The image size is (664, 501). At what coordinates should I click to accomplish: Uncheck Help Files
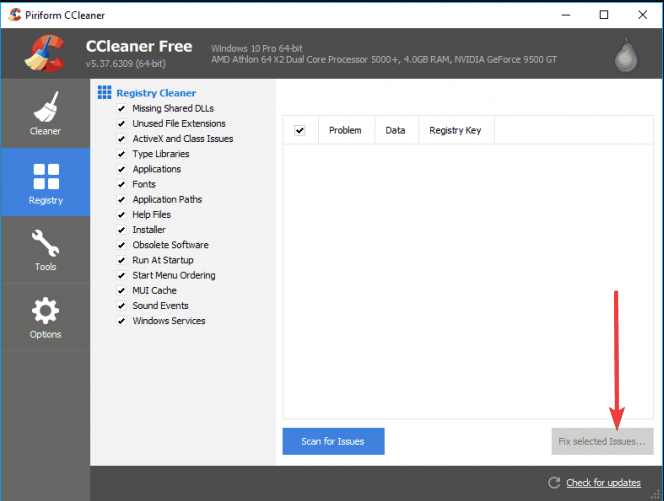(122, 215)
